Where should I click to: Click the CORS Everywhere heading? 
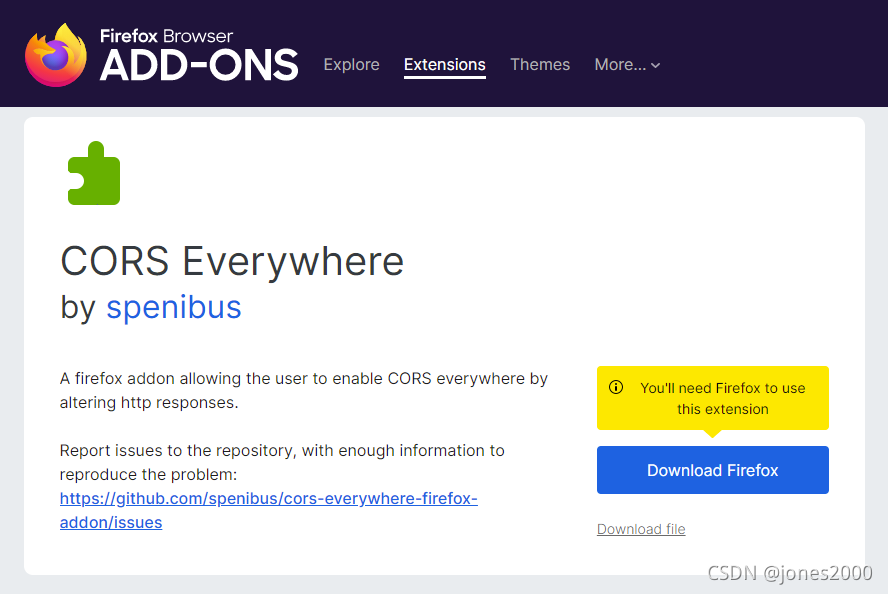click(x=232, y=261)
